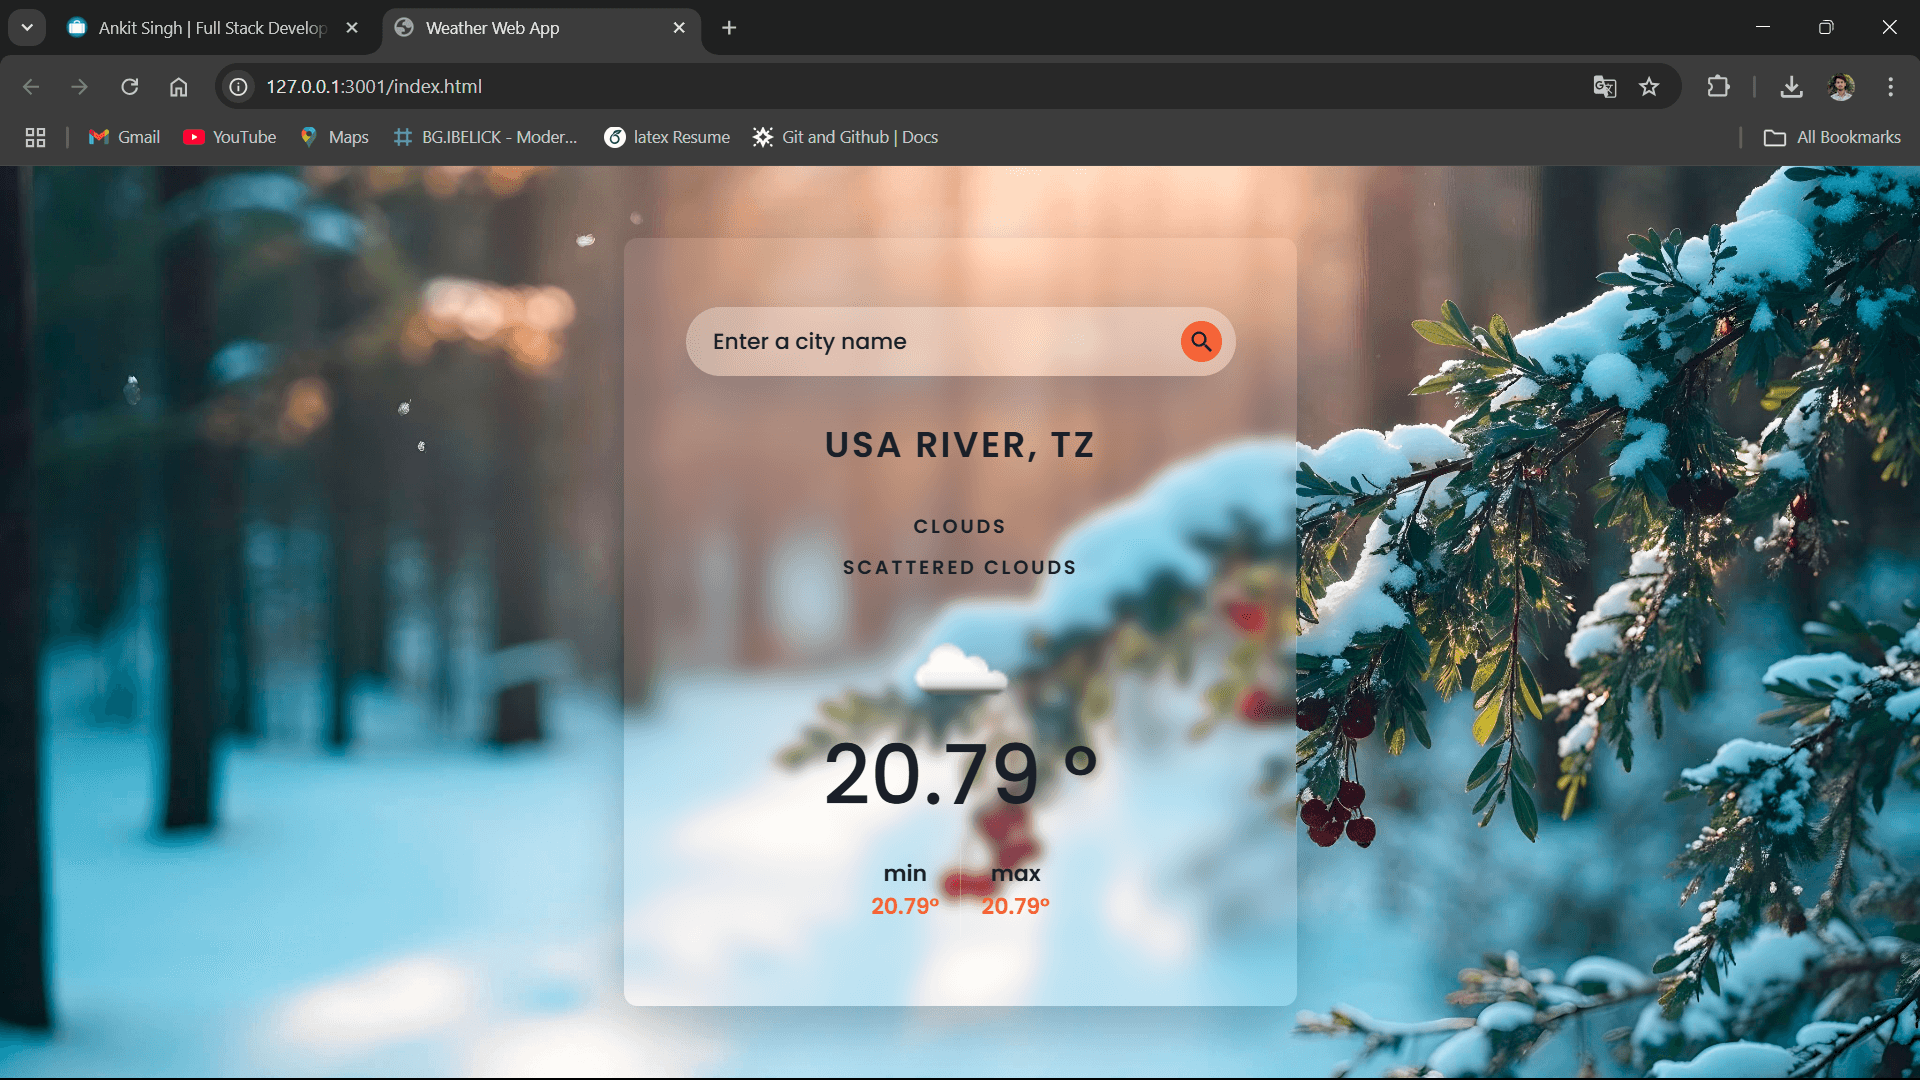
Task: Click the orange search icon in city box
Action: 1201,341
